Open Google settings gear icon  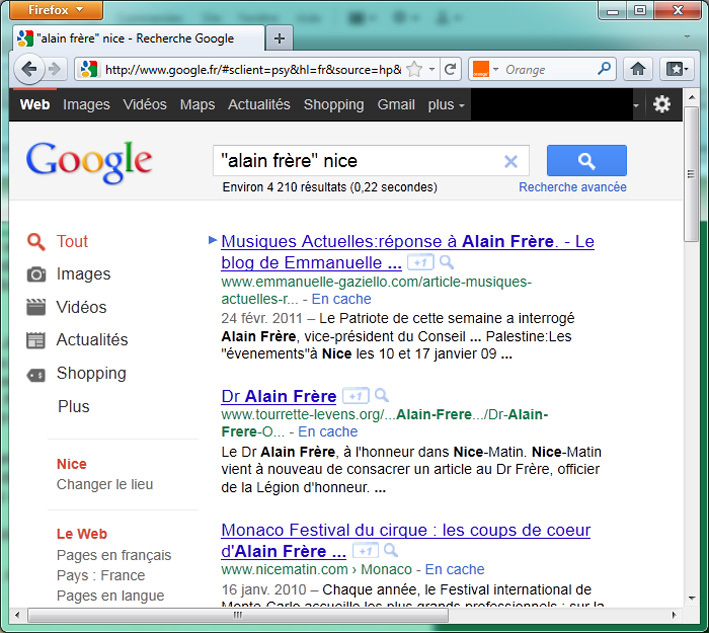pyautogui.click(x=662, y=104)
